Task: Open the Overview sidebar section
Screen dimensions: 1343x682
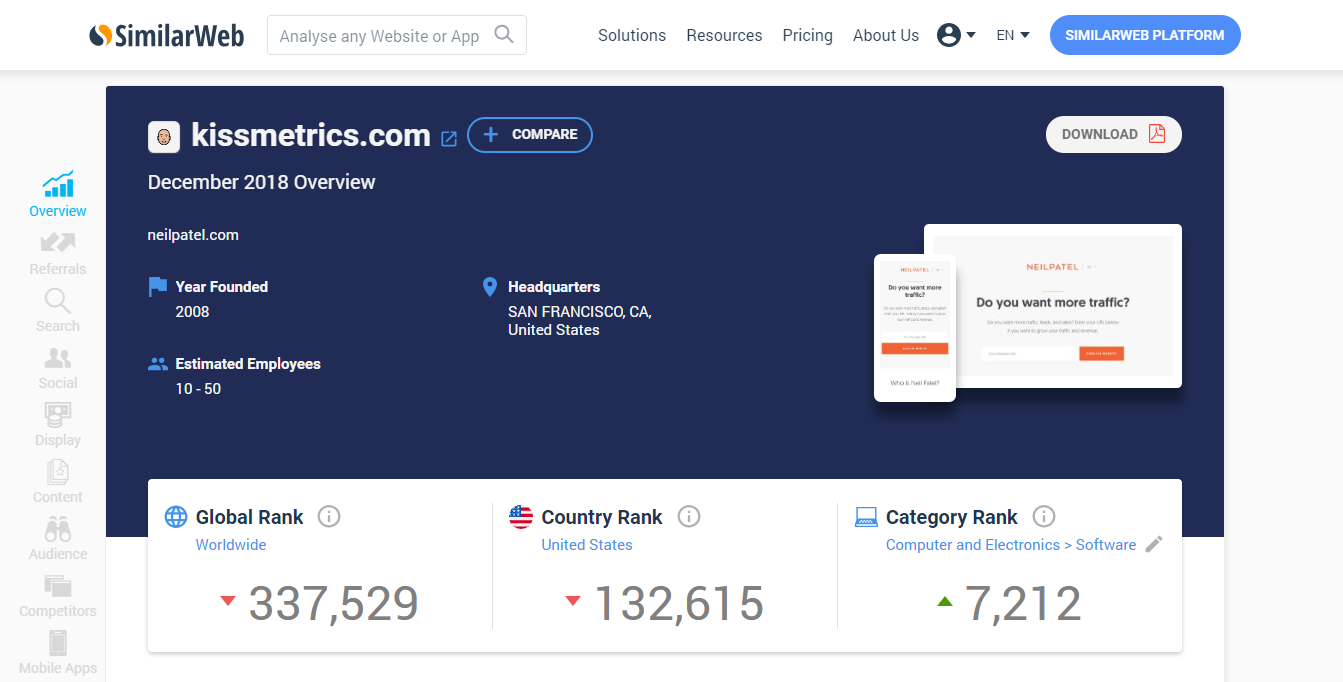Action: pyautogui.click(x=58, y=195)
